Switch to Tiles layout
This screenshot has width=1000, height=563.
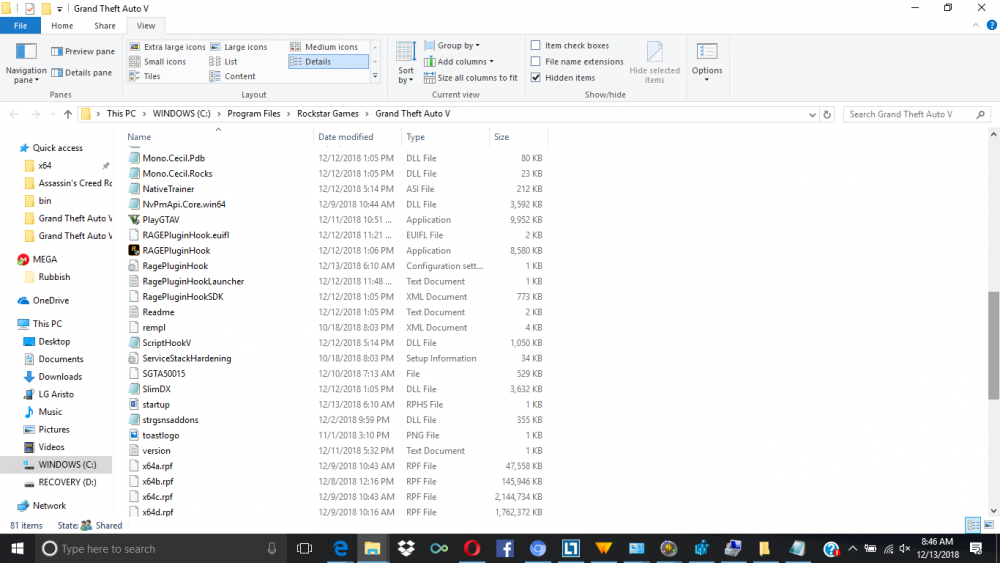point(145,76)
